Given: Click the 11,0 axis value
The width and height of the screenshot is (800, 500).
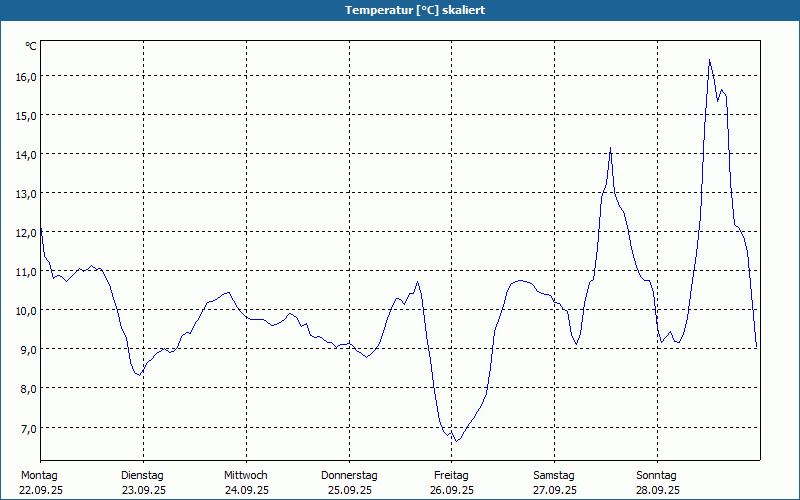Looking at the screenshot, I should tap(26, 272).
